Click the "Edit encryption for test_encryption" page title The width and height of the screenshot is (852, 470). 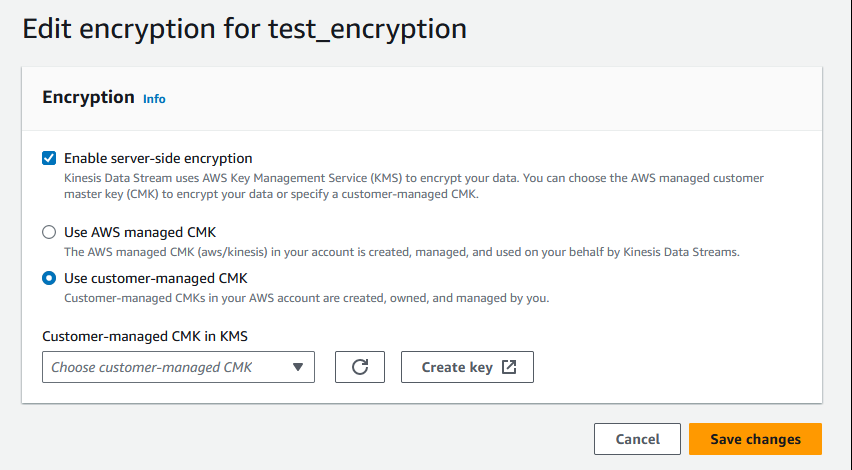244,28
